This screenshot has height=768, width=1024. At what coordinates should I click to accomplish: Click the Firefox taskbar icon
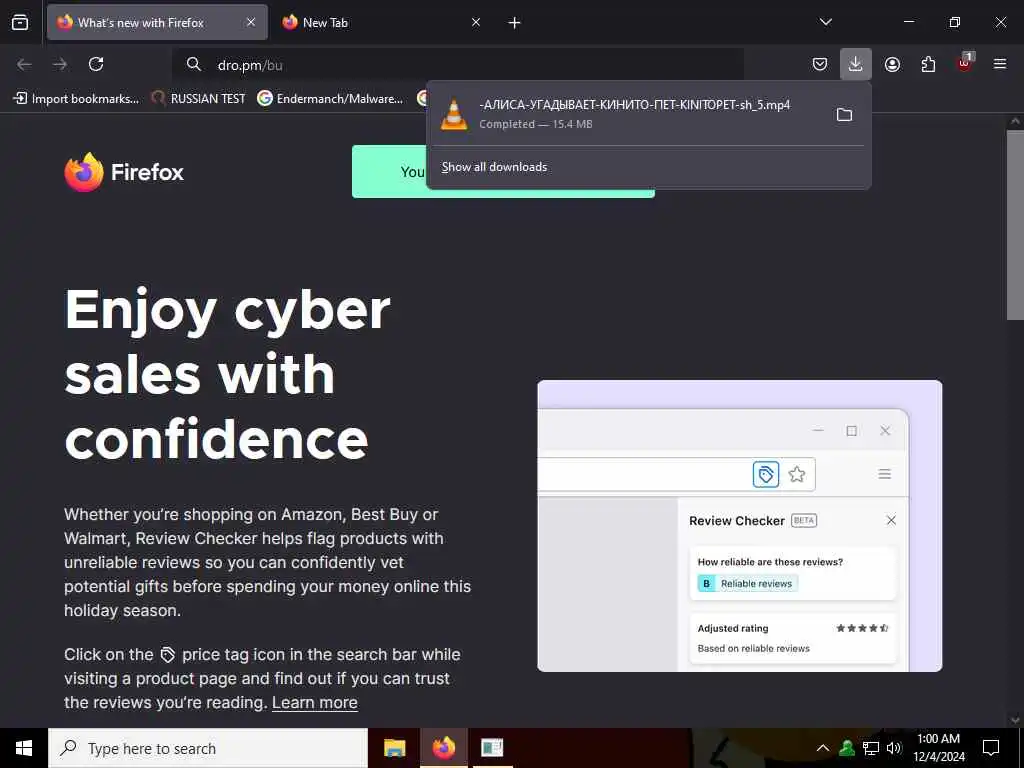click(x=443, y=748)
